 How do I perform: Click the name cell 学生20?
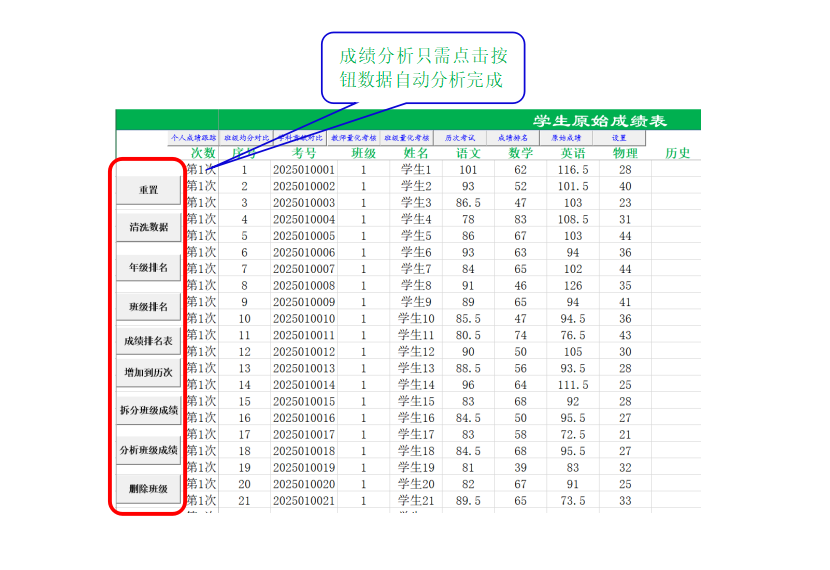point(416,484)
